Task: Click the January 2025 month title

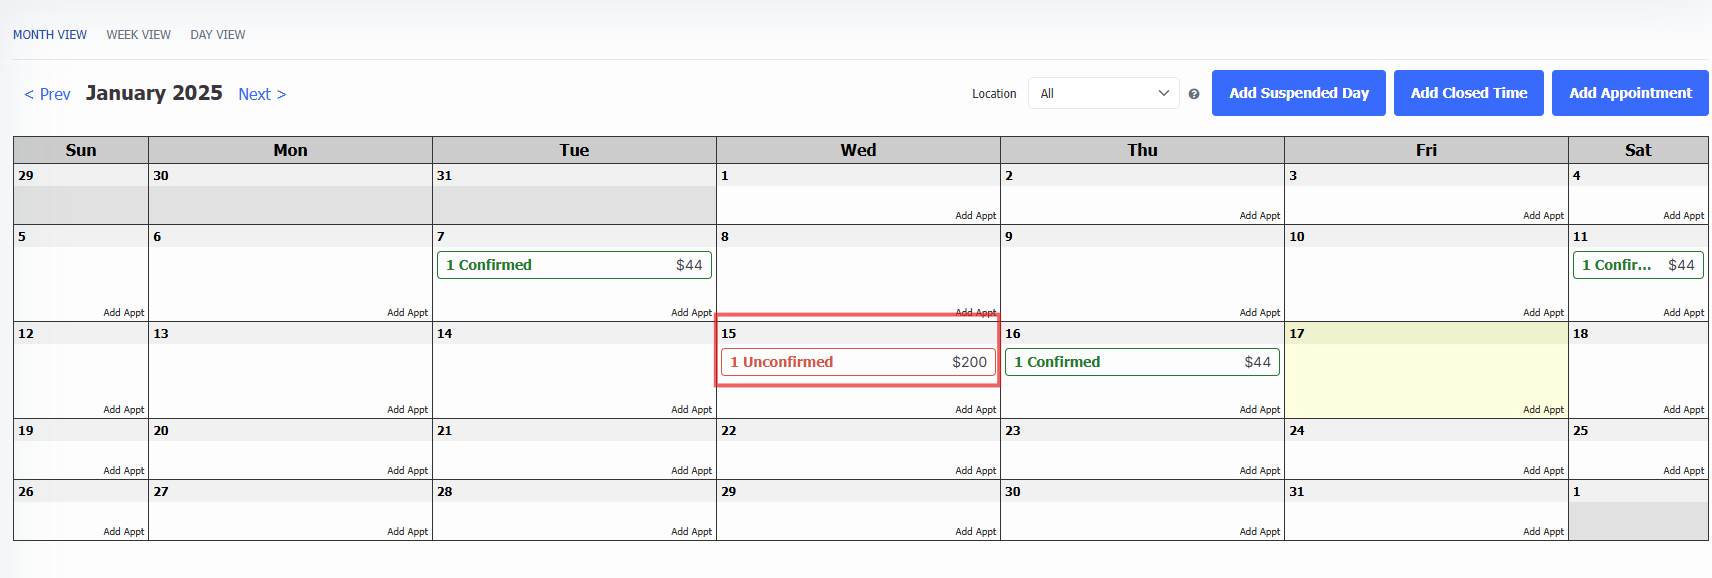Action: point(154,93)
